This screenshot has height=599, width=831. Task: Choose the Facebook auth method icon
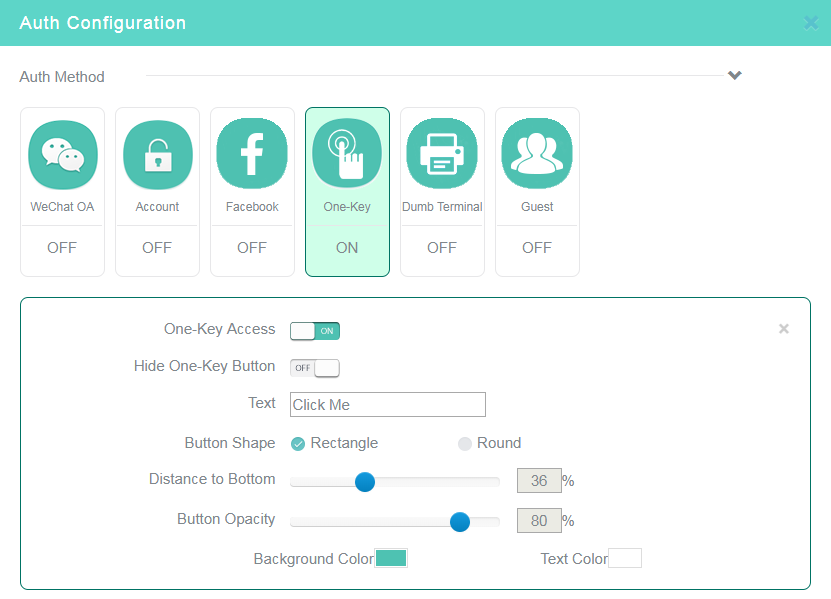pyautogui.click(x=252, y=154)
